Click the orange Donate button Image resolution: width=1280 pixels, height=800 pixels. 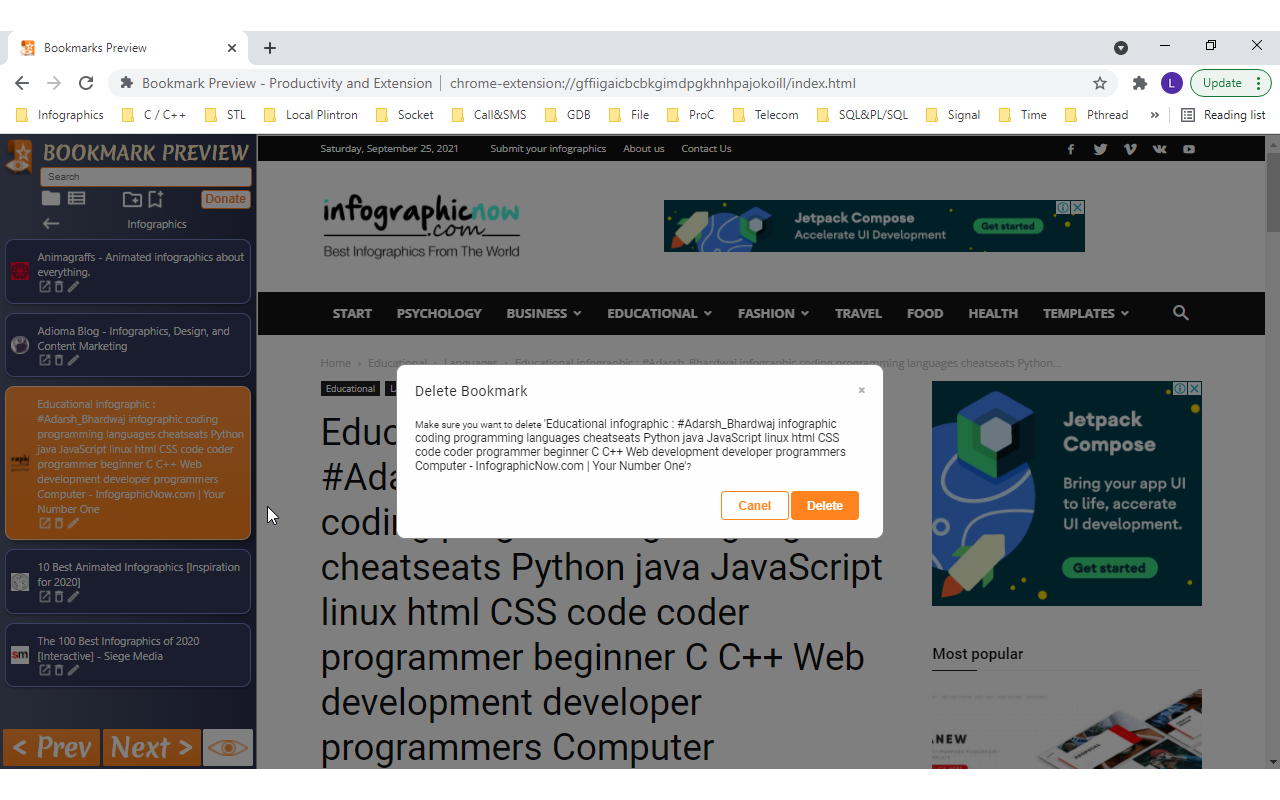pos(225,199)
